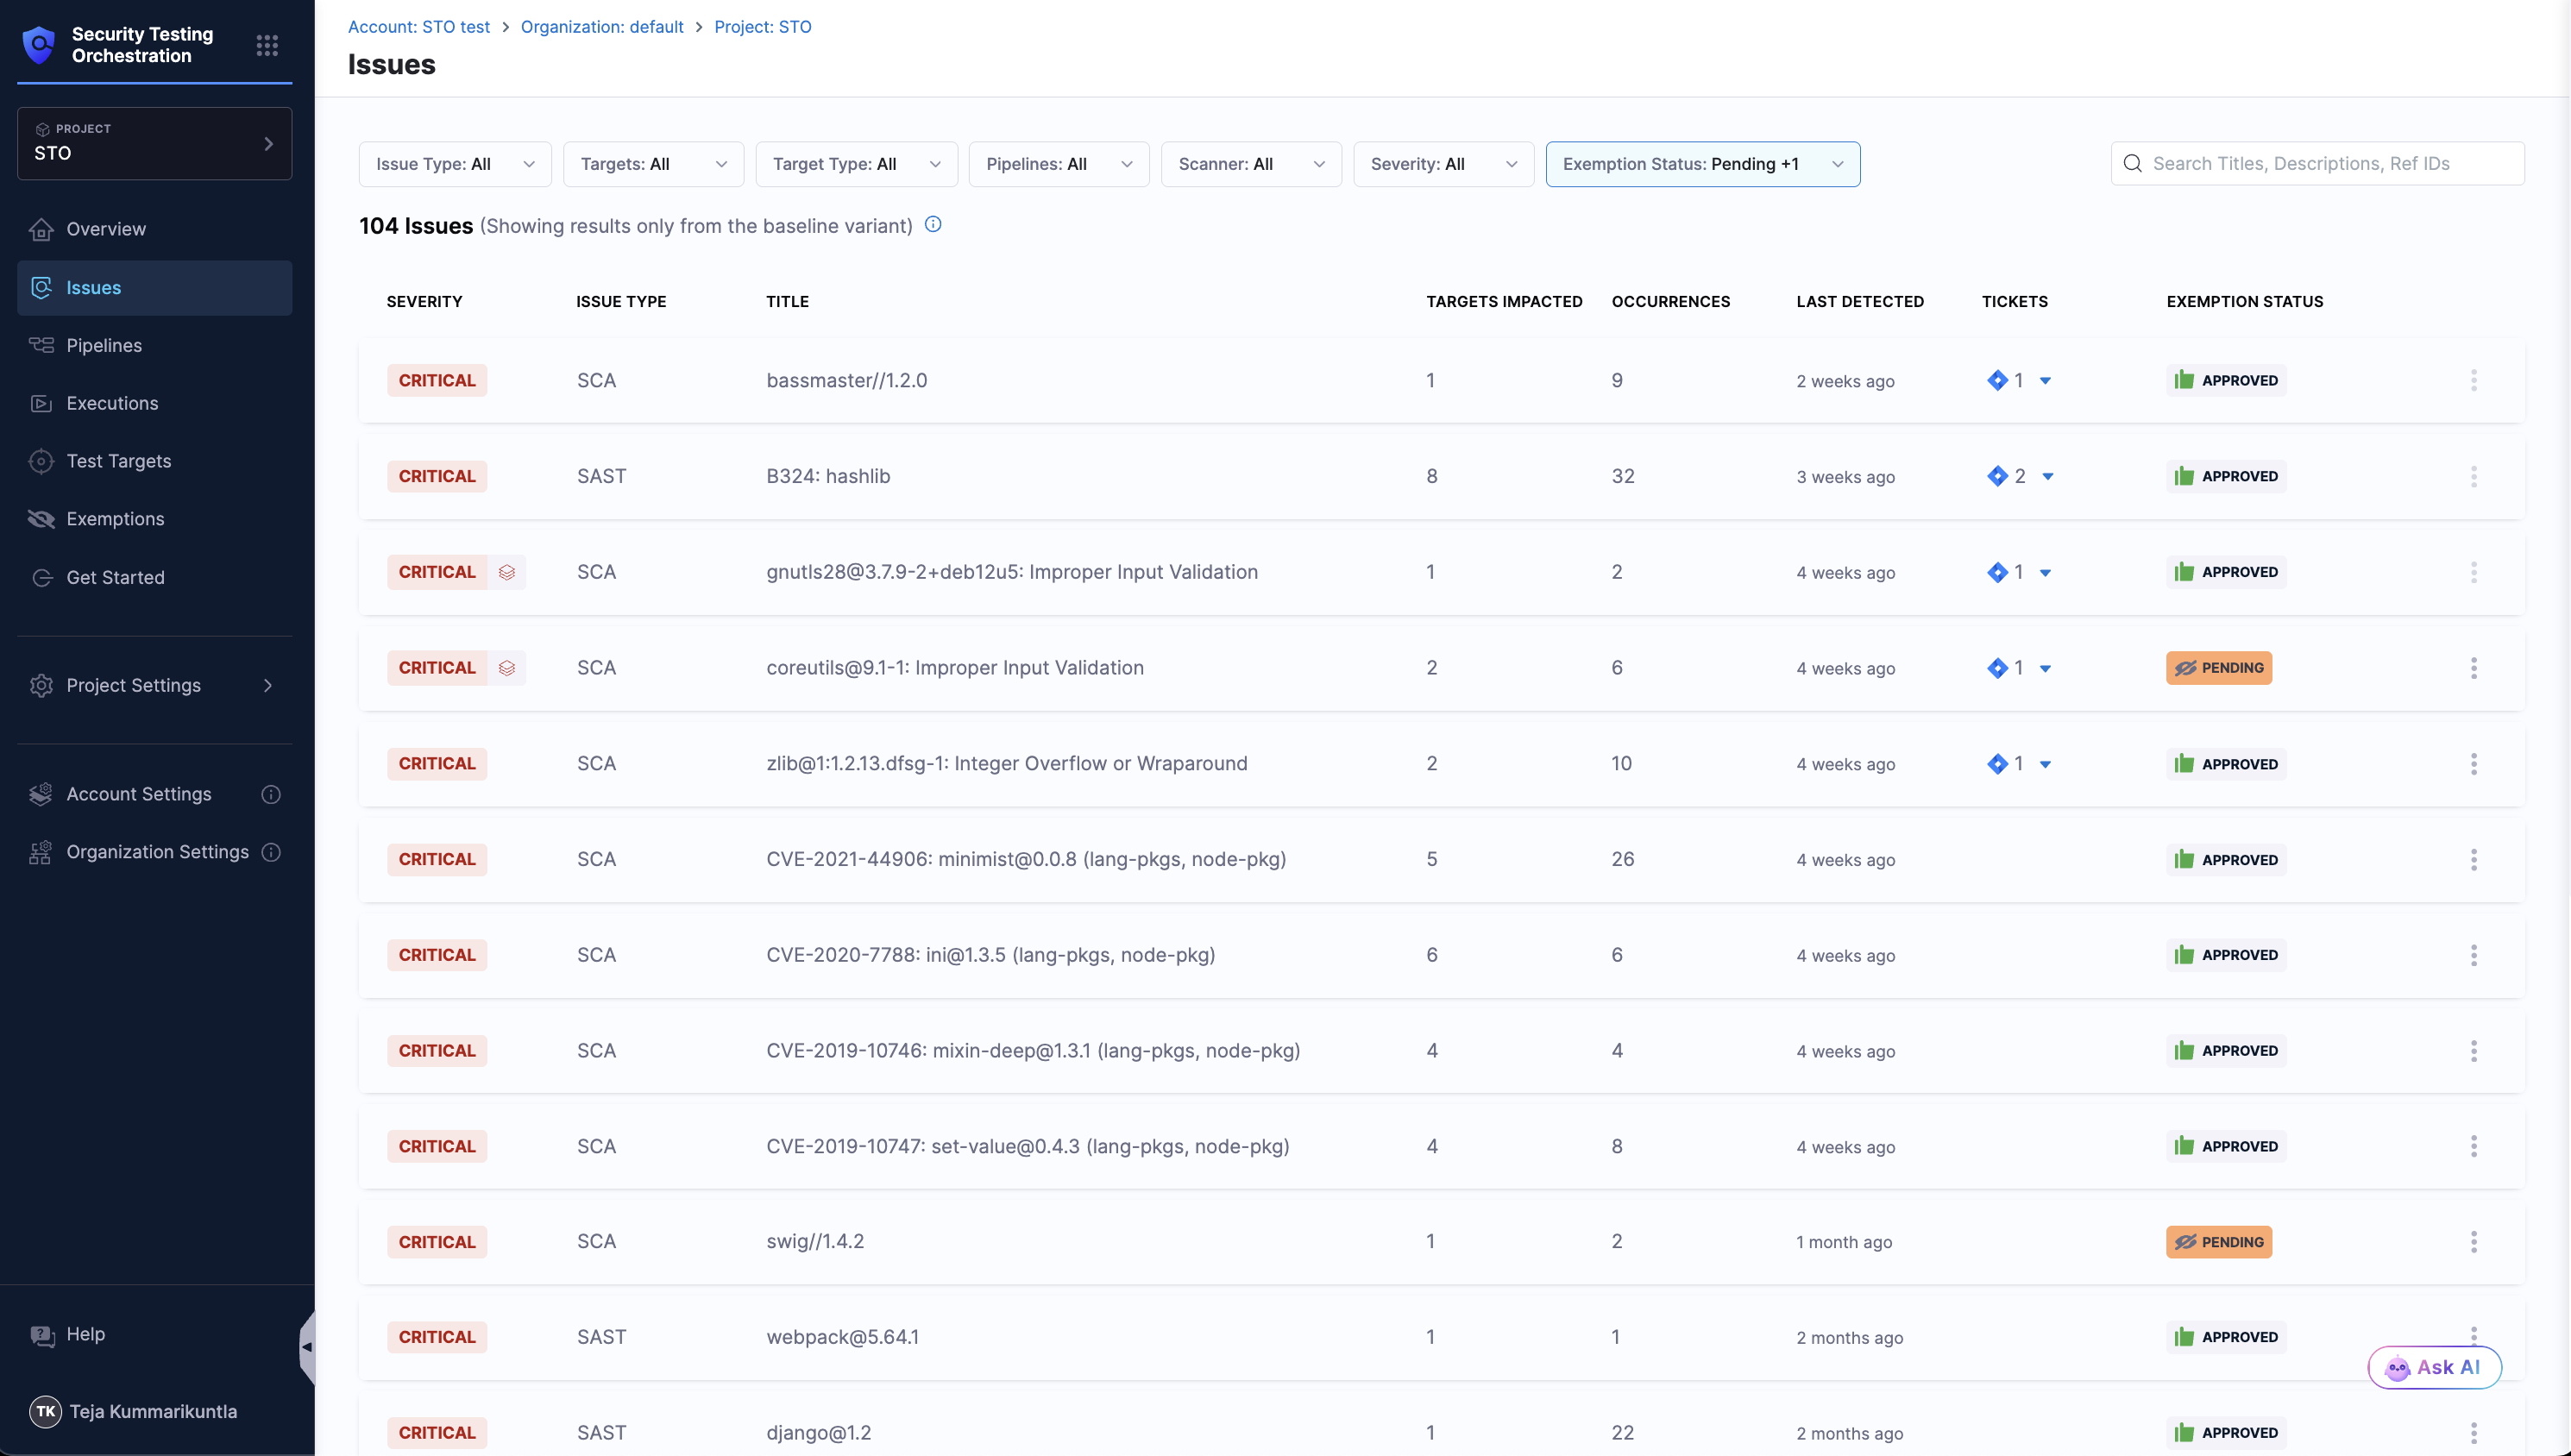Click the layers icon beside coreutils CRITICAL badge
This screenshot has height=1456, width=2571.
507,668
